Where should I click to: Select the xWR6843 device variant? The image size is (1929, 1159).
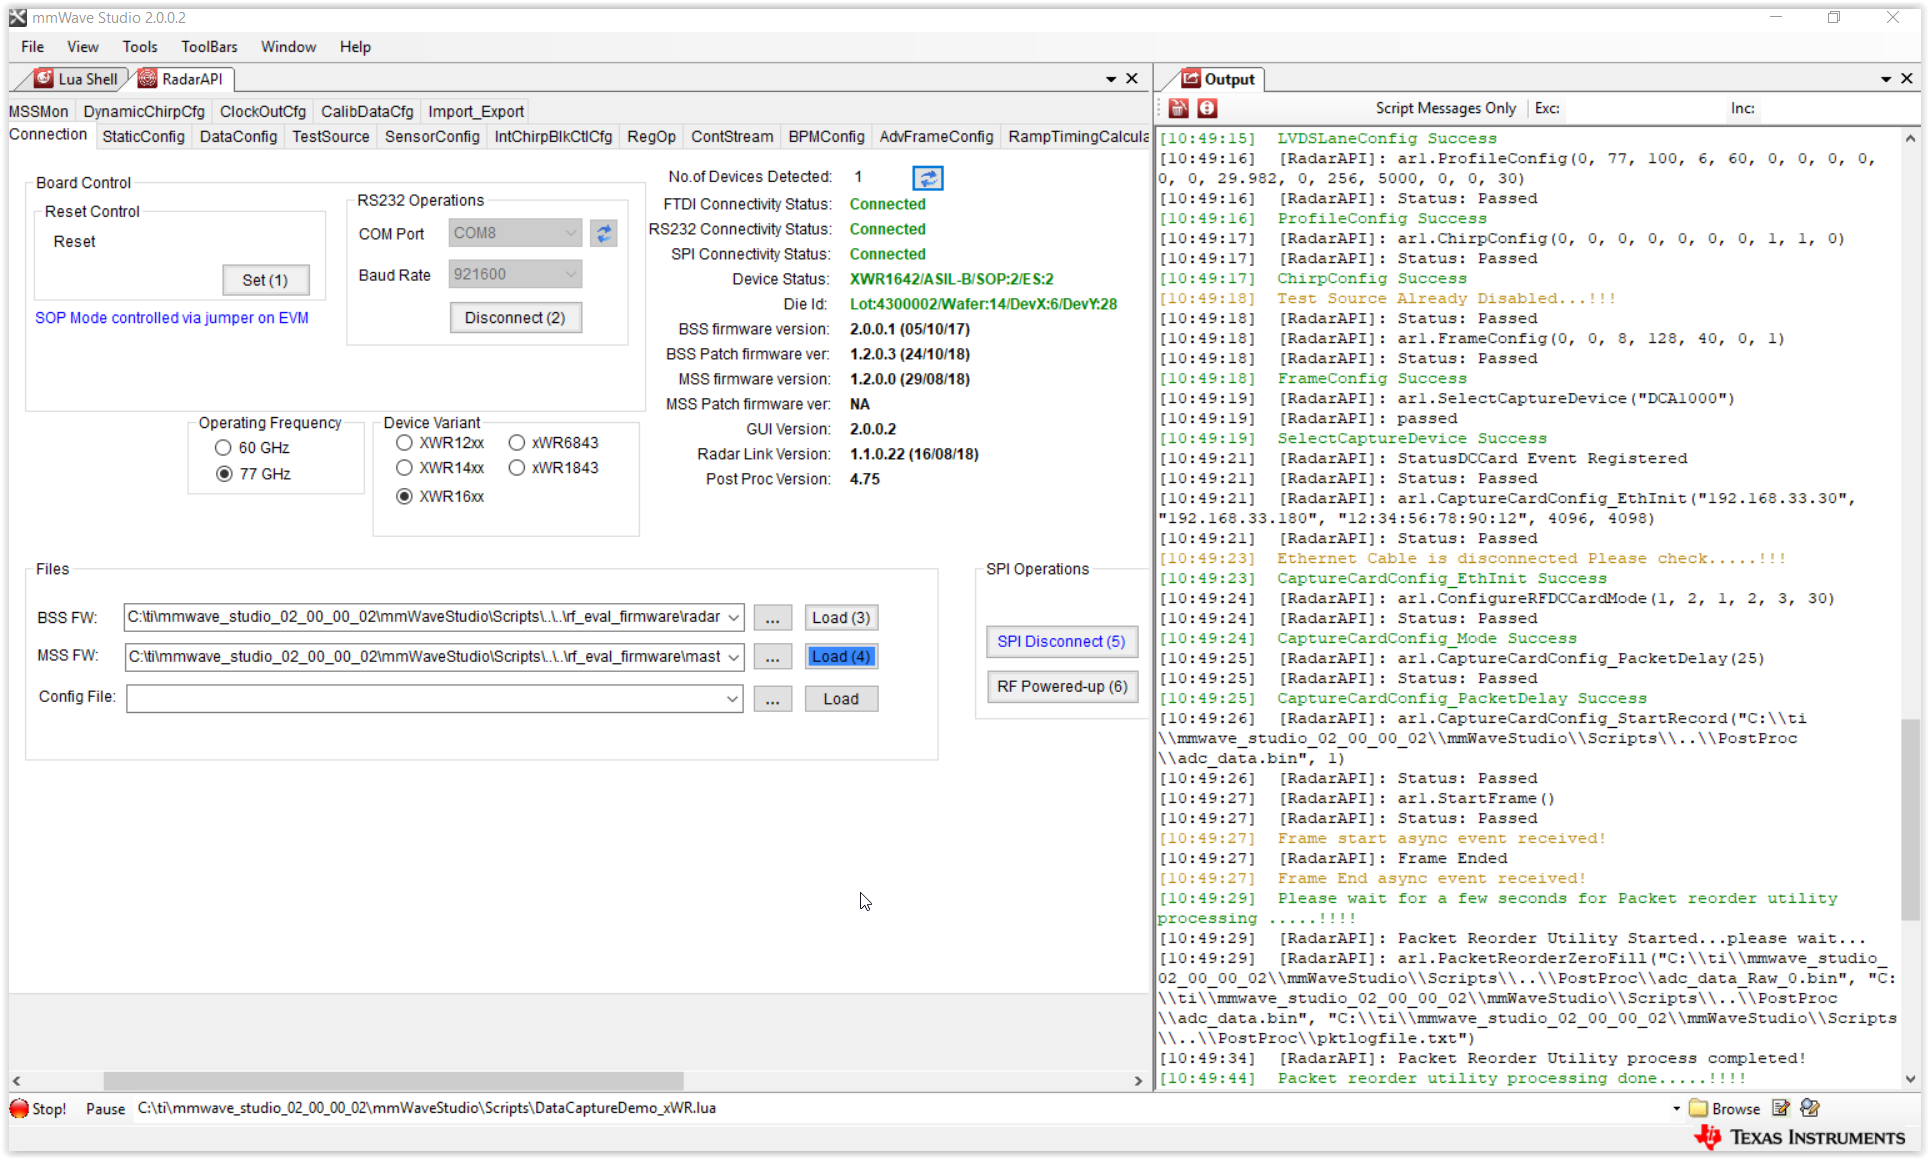[517, 443]
